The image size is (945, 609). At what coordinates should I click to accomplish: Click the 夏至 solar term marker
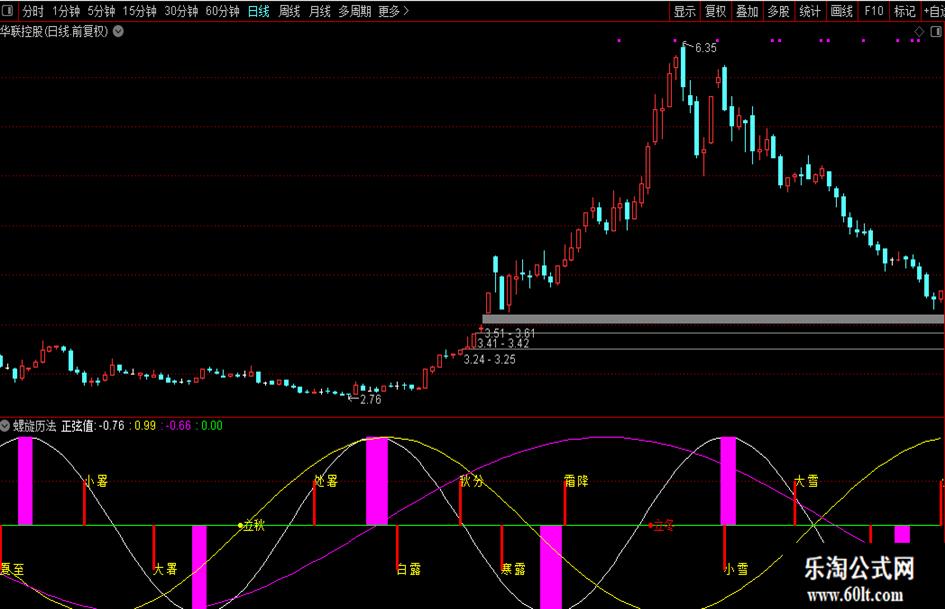tap(12, 569)
